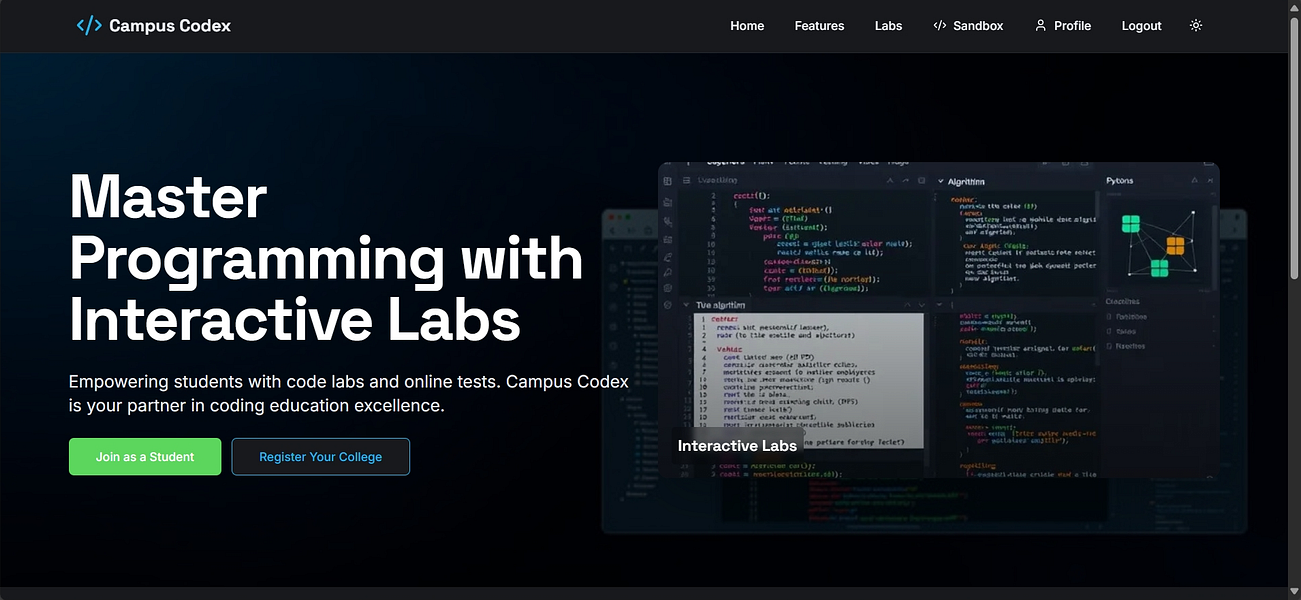Click a green node swatch in the Pytons graph
The width and height of the screenshot is (1301, 600).
(1130, 222)
